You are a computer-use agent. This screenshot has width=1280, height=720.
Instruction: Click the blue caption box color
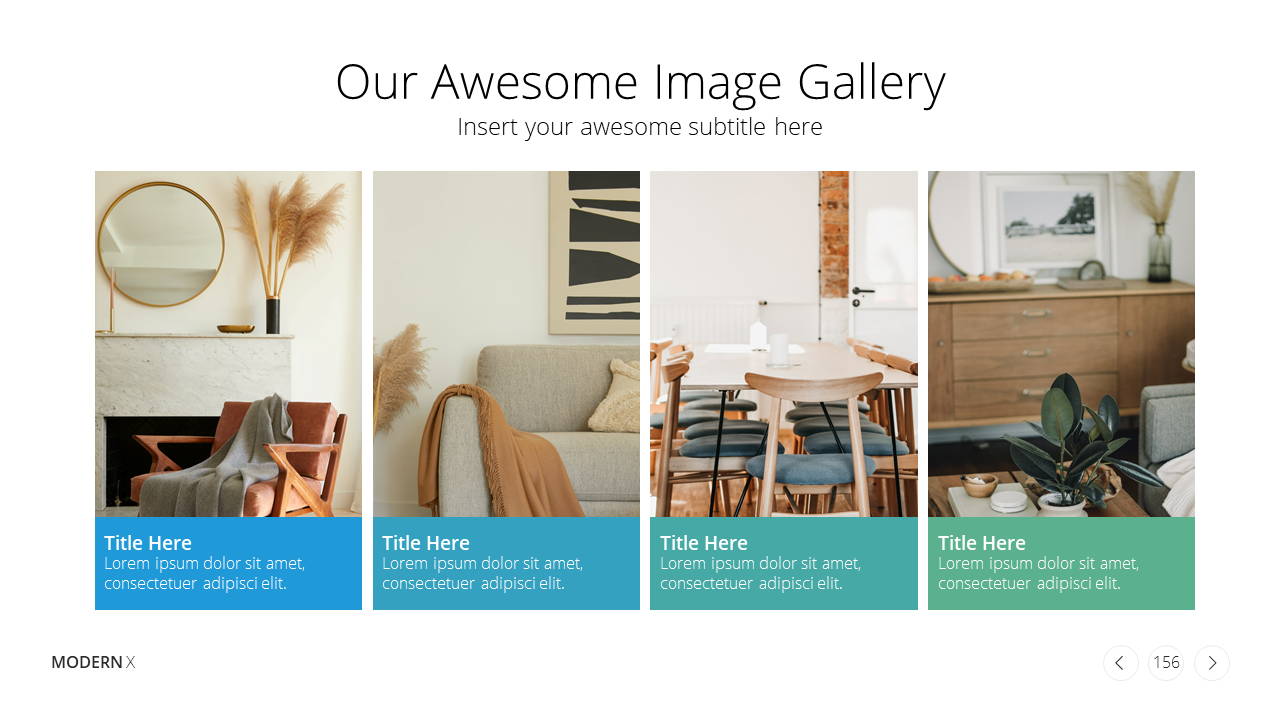tap(228, 563)
